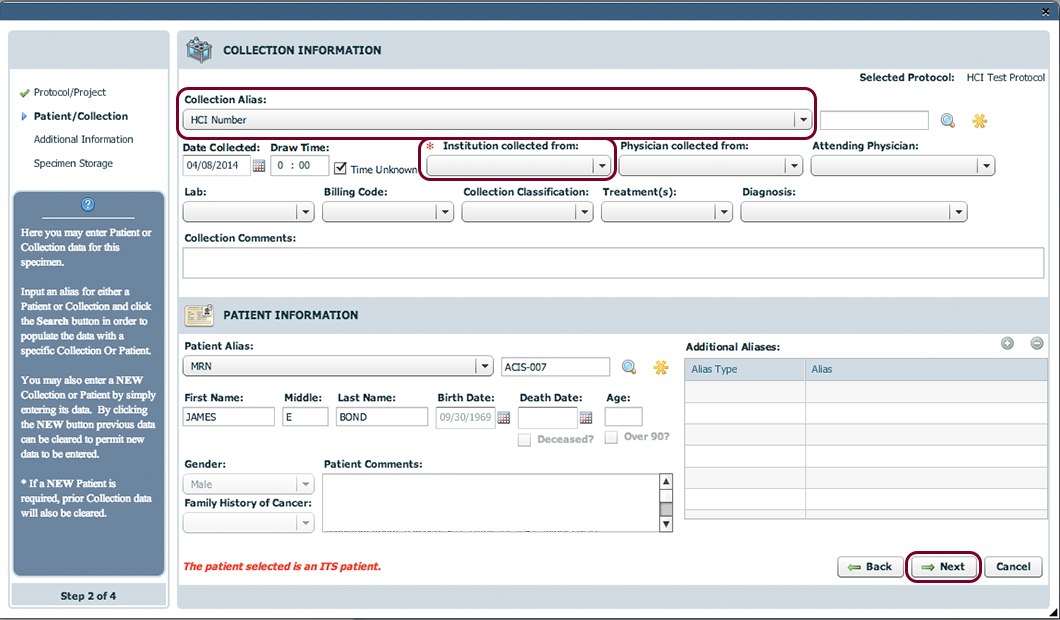
Task: Click the Patient Comments scrollbar thumb
Action: [666, 509]
